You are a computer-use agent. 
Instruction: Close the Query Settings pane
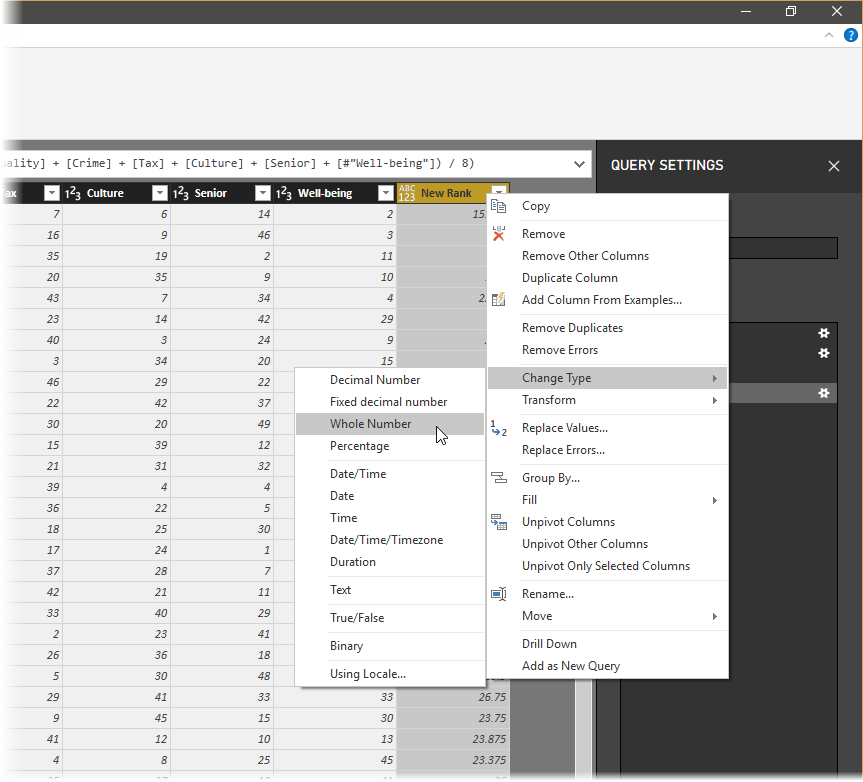pos(834,166)
